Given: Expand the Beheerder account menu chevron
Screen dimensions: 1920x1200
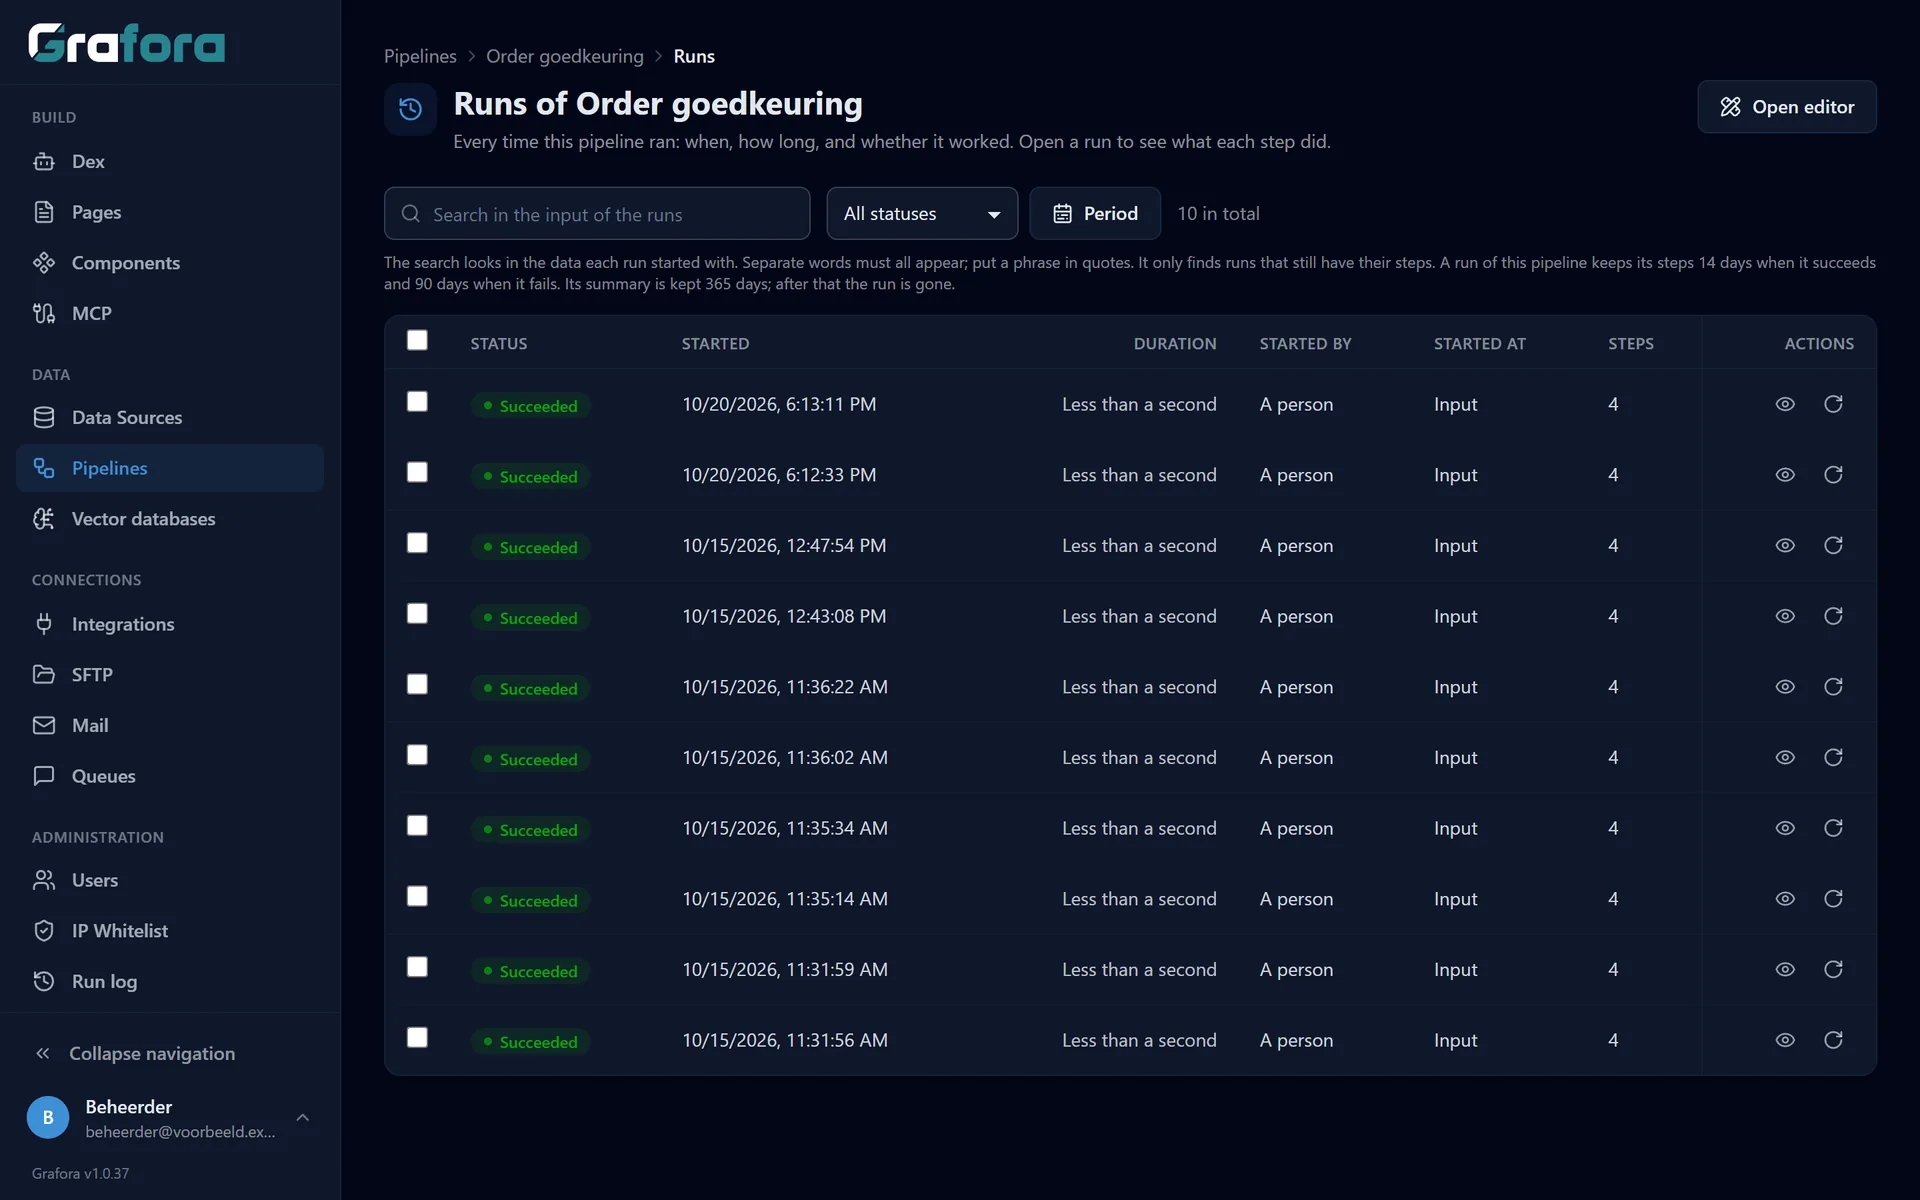Looking at the screenshot, I should (303, 1117).
